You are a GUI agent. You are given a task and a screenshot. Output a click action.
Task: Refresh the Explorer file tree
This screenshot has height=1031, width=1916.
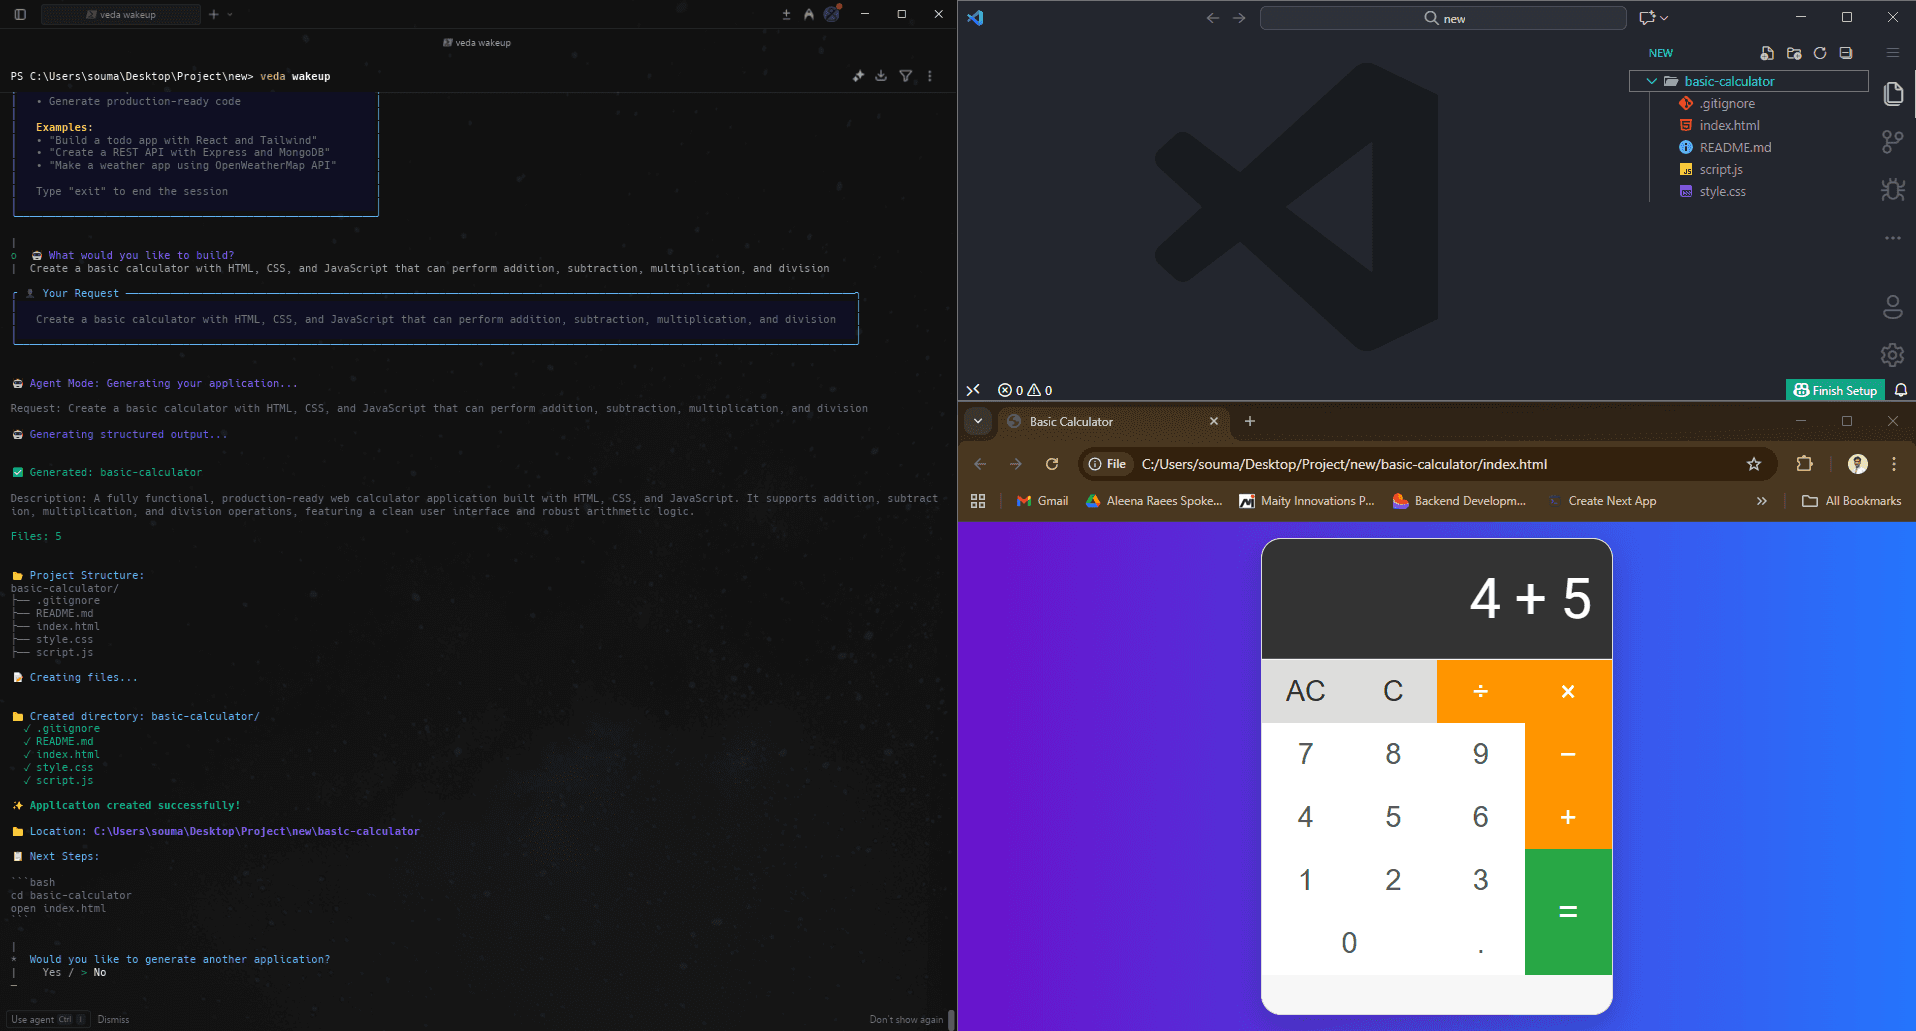pyautogui.click(x=1820, y=53)
